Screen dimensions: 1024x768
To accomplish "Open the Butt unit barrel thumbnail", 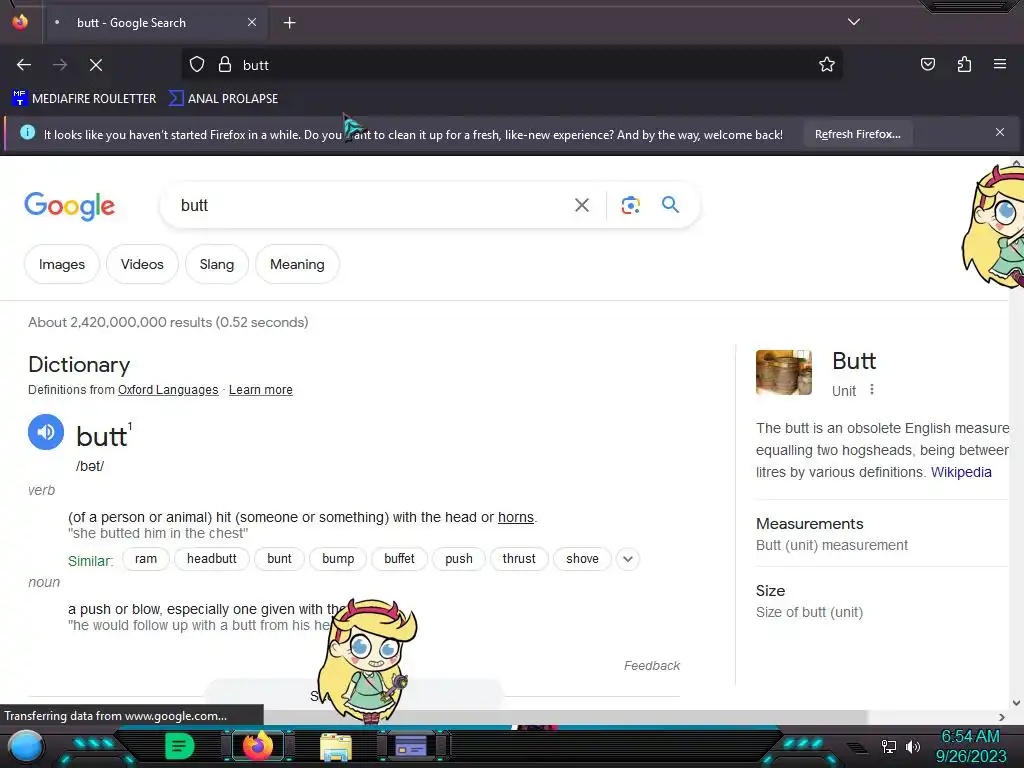I will coord(784,372).
